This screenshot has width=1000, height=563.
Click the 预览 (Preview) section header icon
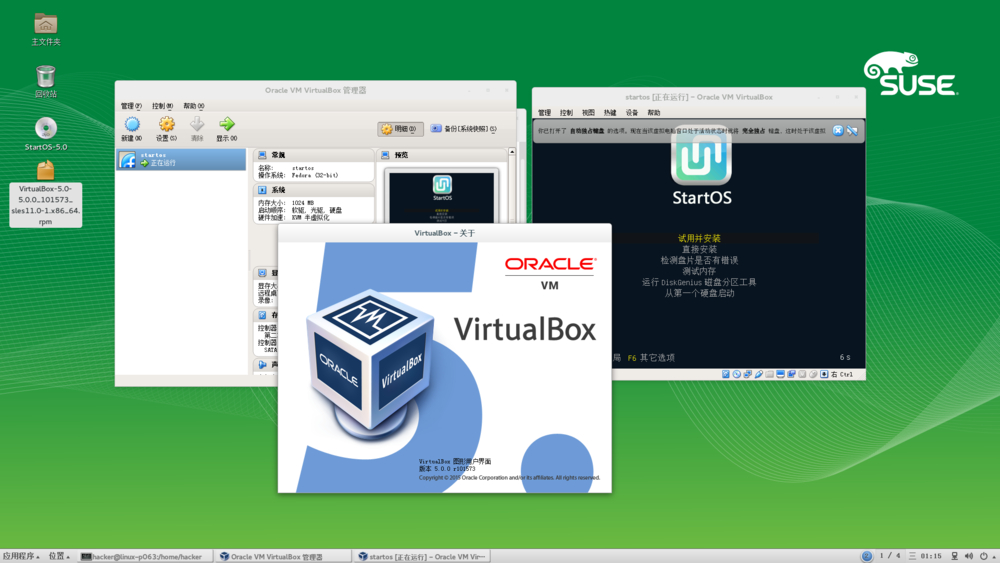point(385,155)
